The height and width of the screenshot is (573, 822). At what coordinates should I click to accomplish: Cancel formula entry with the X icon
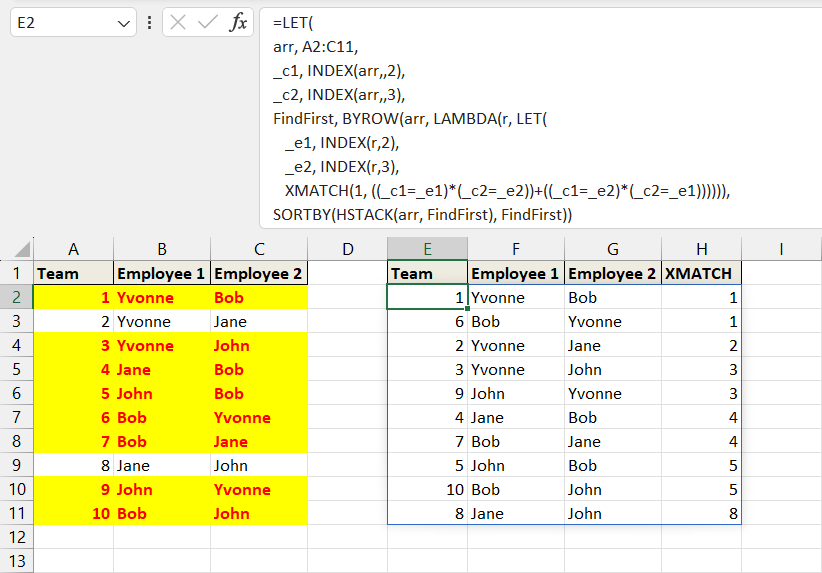point(178,23)
